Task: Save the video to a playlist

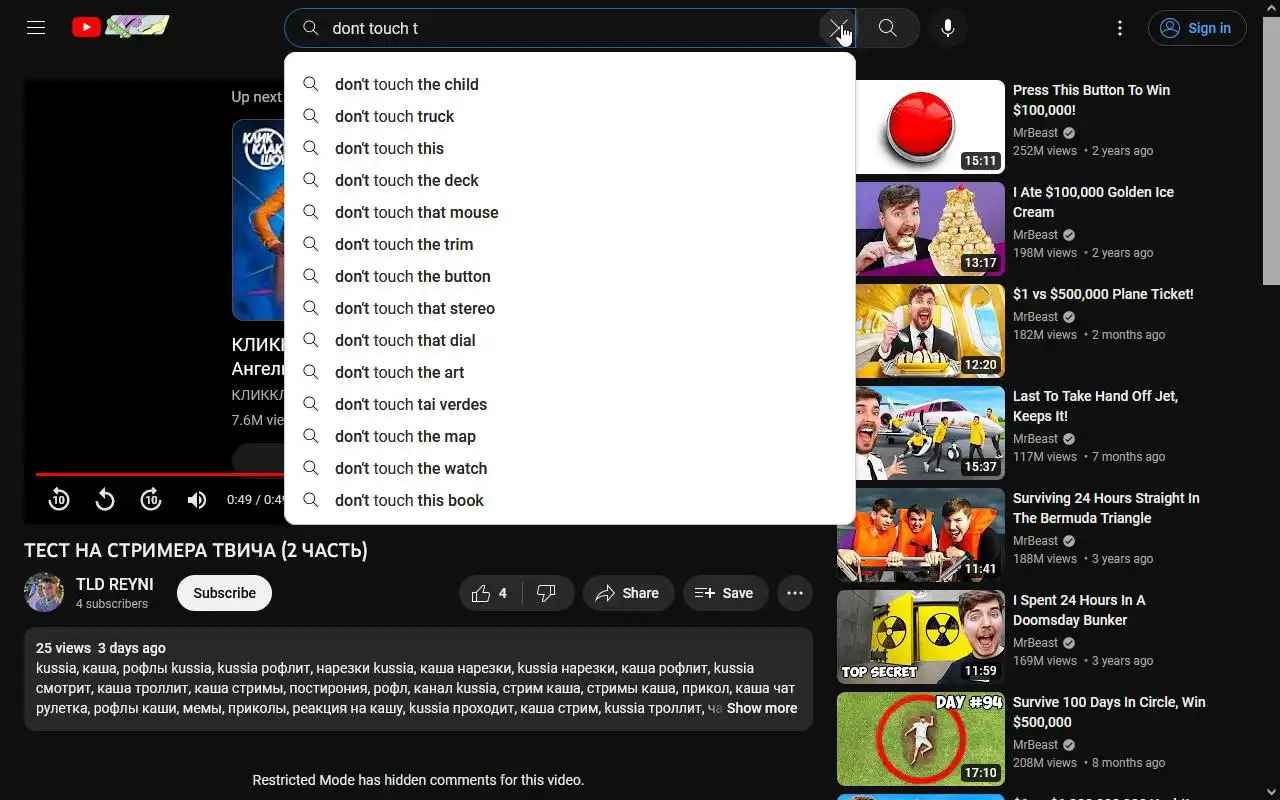Action: click(725, 593)
